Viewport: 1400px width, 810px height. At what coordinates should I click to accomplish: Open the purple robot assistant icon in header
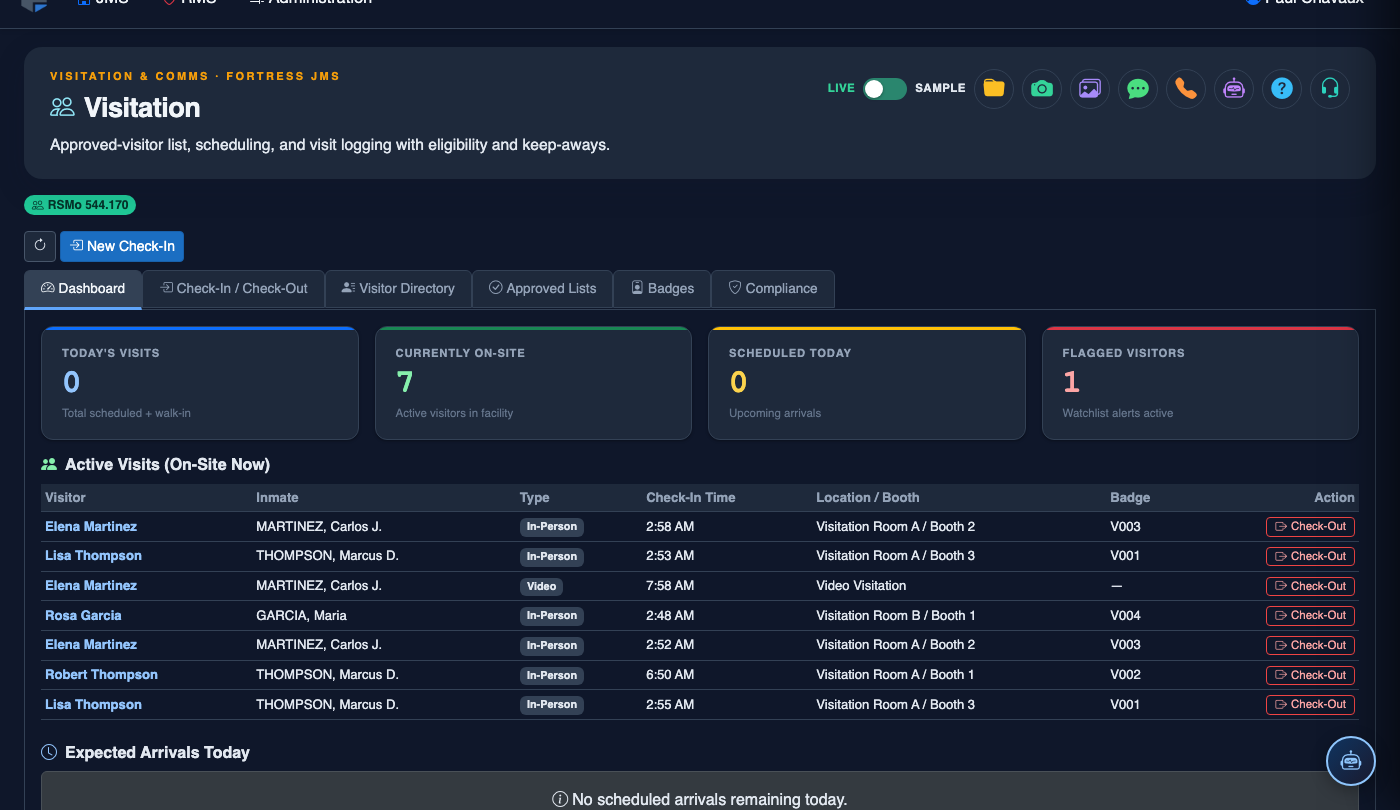point(1233,88)
